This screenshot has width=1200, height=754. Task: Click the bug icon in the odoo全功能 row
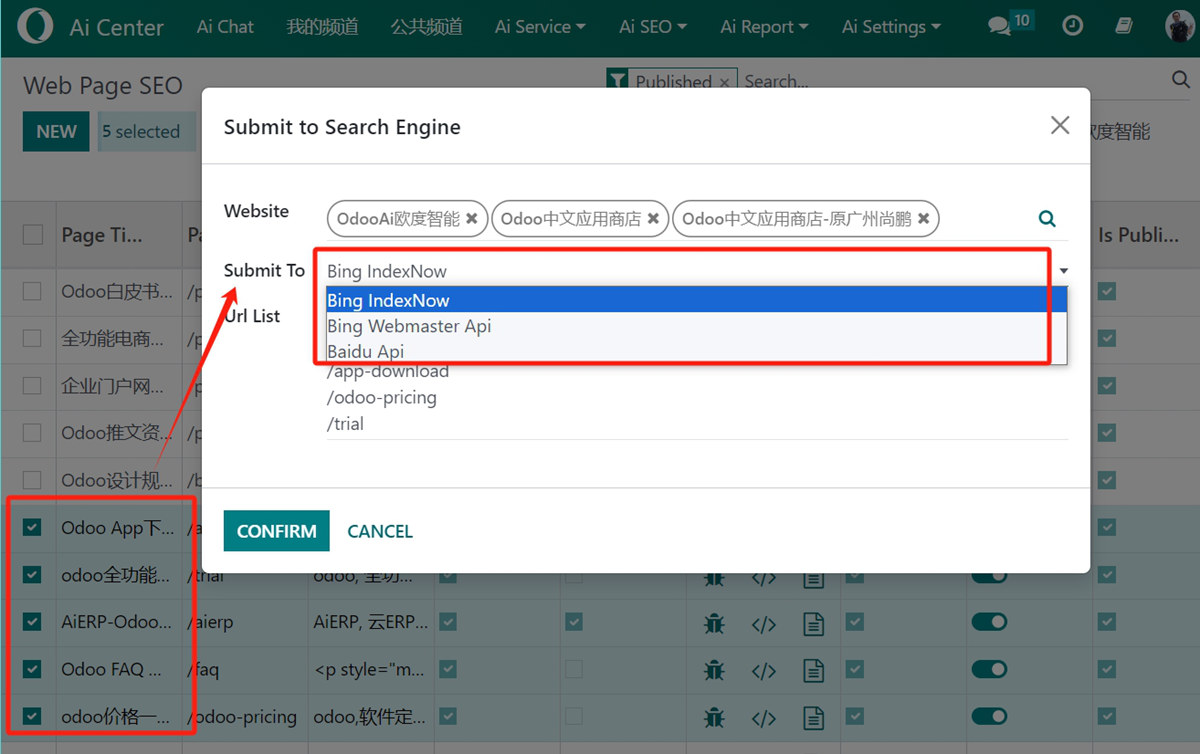coord(713,578)
